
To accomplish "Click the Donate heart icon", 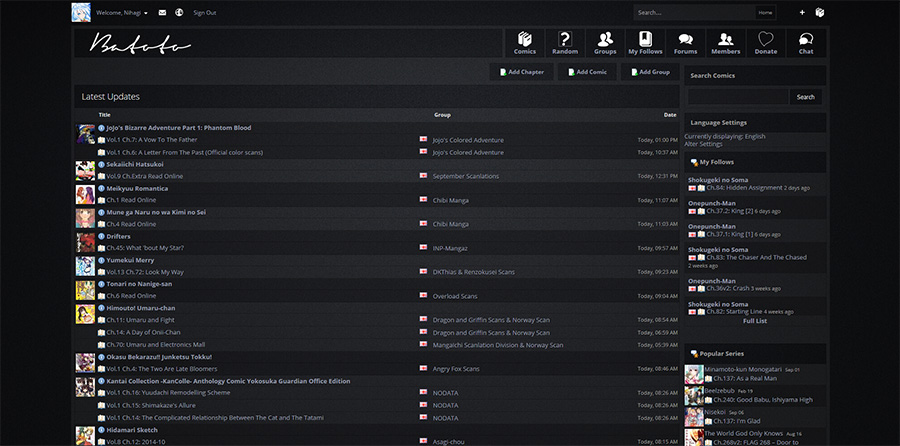I will click(x=766, y=42).
